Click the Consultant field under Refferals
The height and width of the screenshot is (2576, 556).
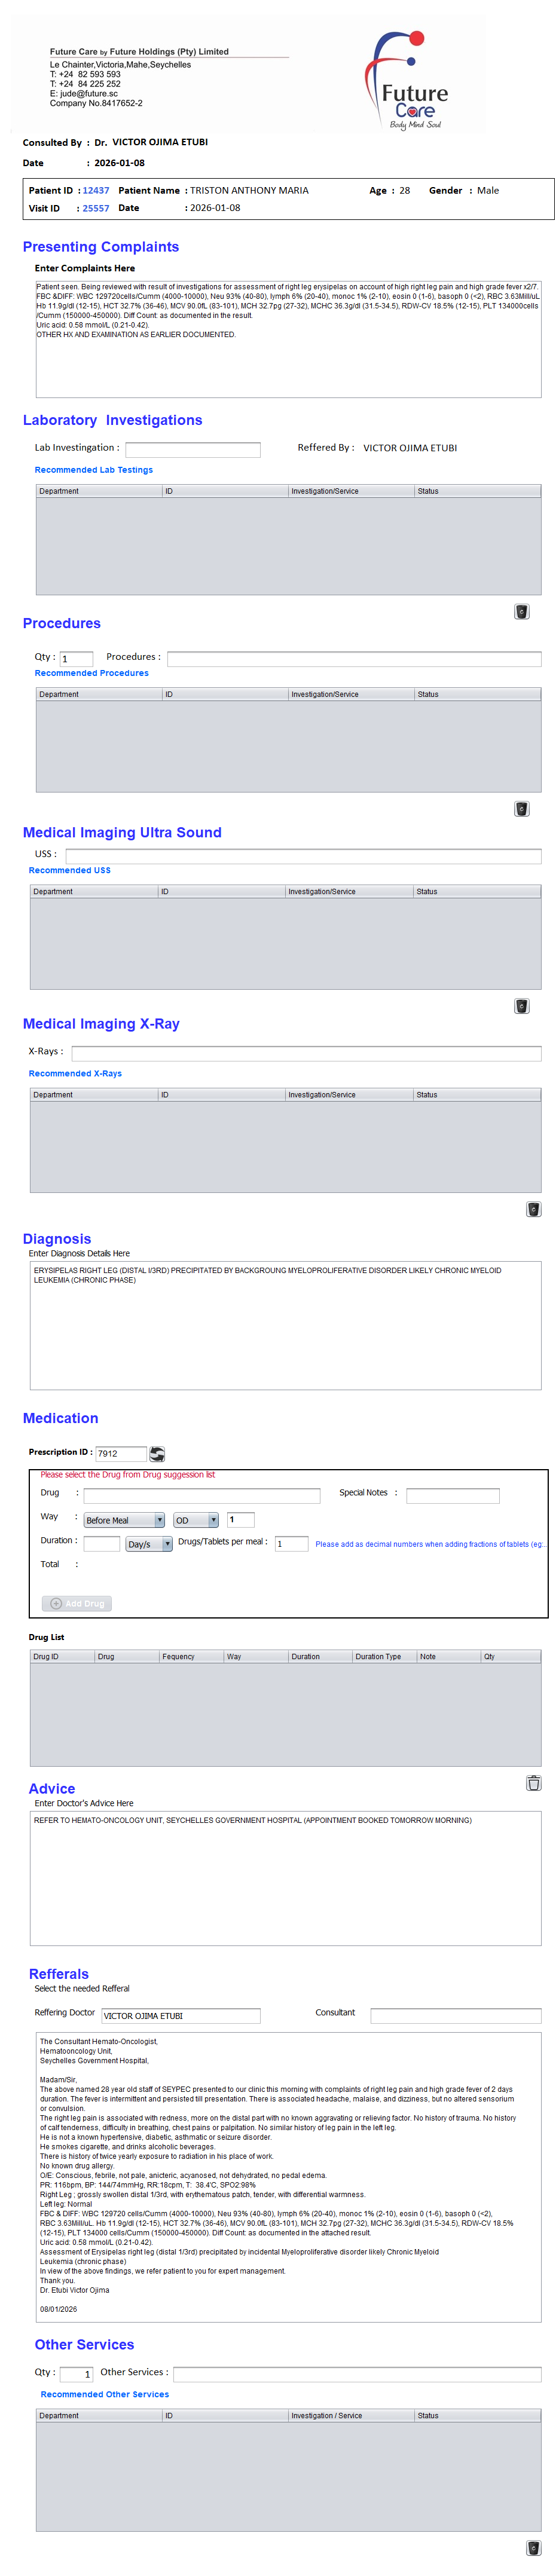[455, 2014]
